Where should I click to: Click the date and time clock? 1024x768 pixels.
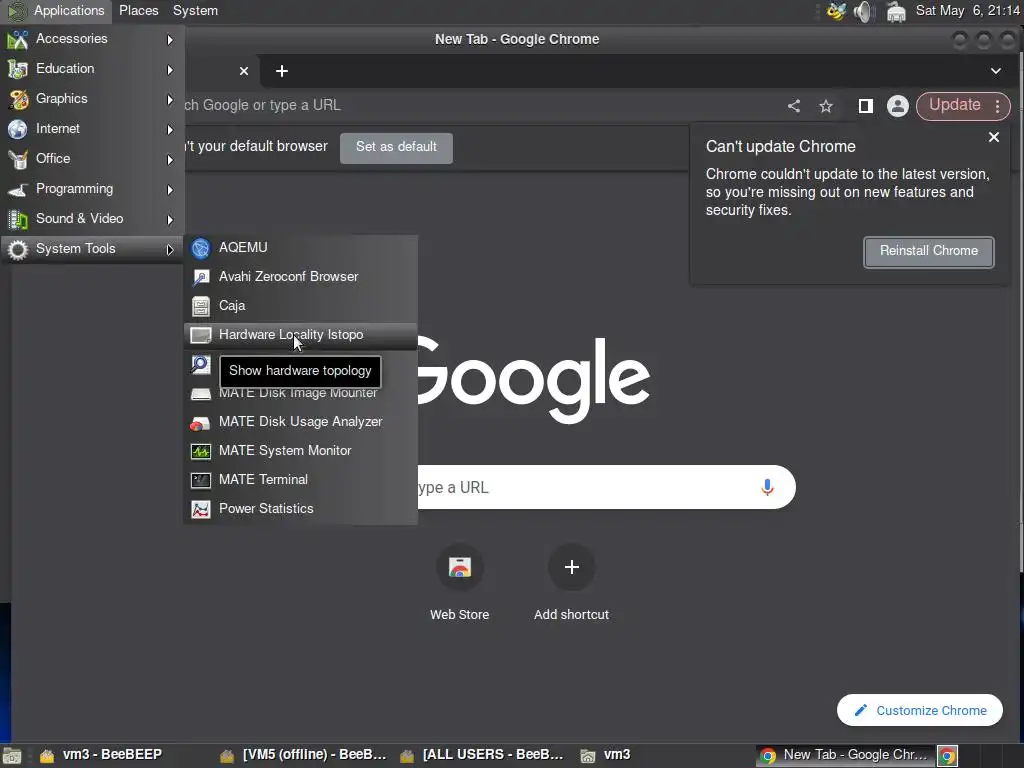967,10
